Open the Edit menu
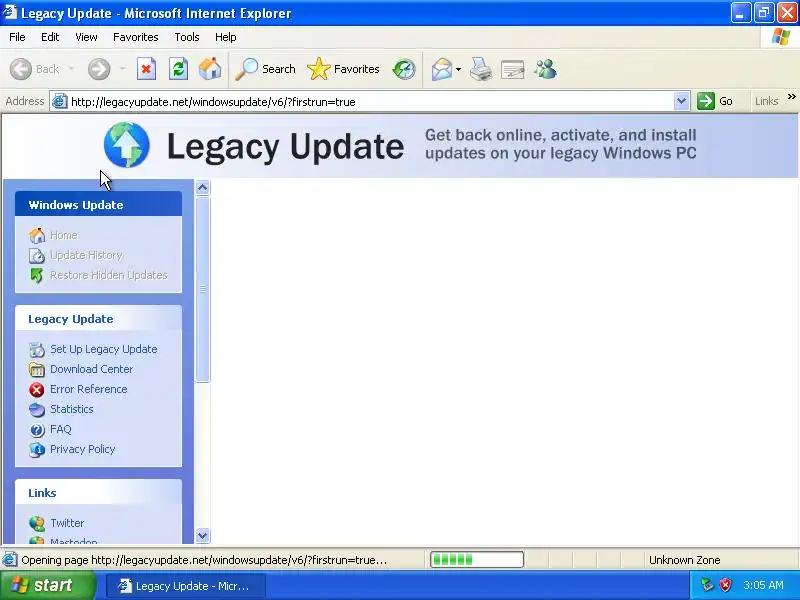The width and height of the screenshot is (800, 600). coord(50,37)
